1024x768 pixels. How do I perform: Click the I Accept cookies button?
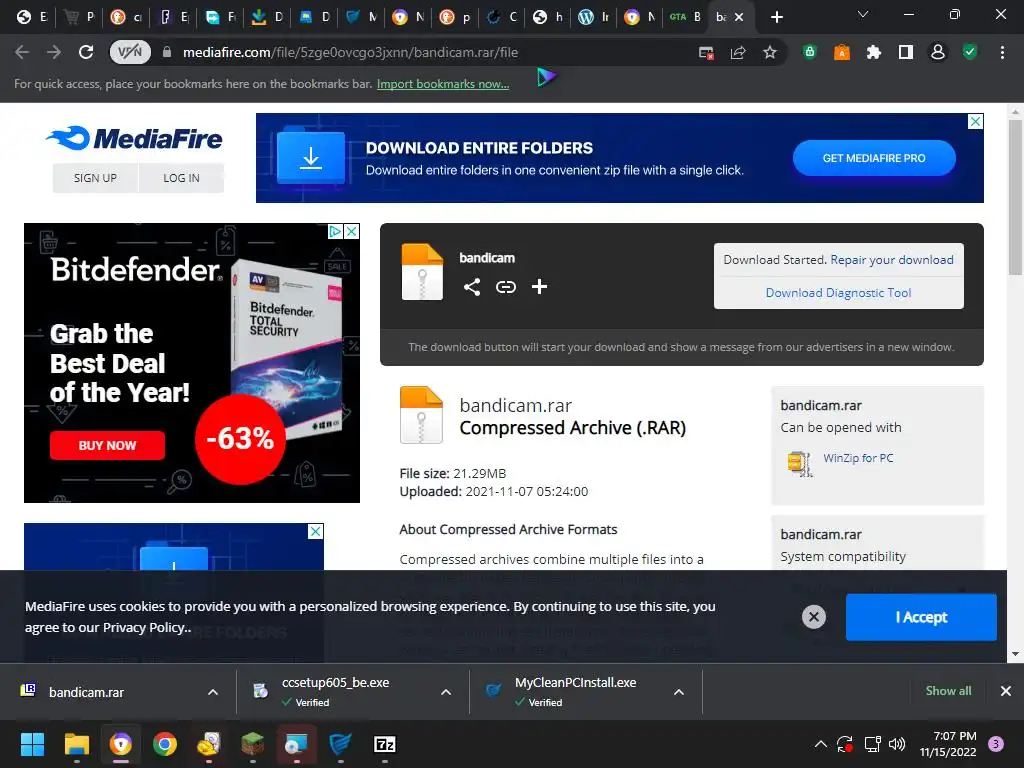tap(921, 617)
